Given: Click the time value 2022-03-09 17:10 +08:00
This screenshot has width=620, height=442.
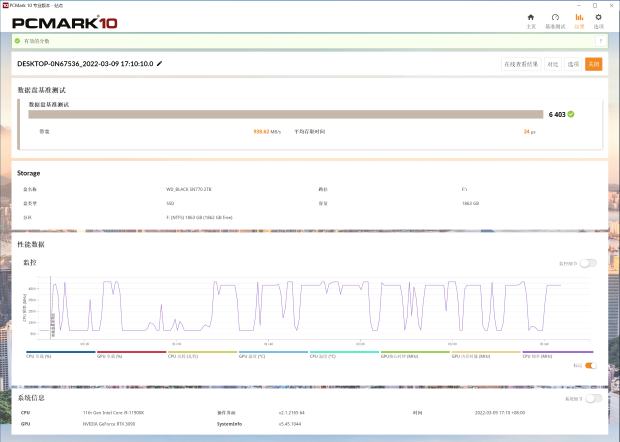Looking at the screenshot, I should tap(500, 412).
